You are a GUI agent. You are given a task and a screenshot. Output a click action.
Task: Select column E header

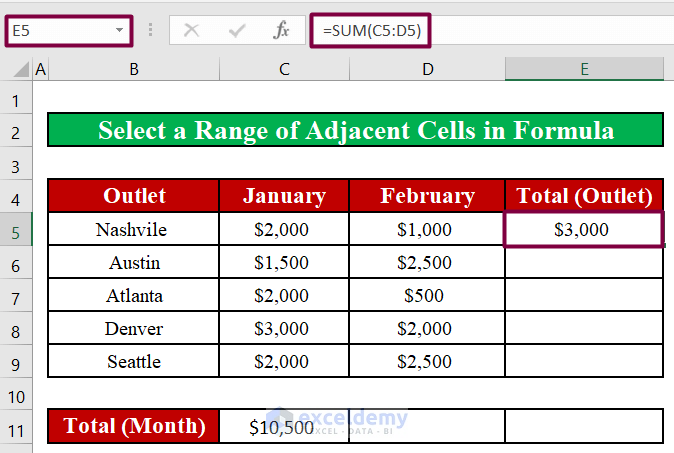[584, 69]
